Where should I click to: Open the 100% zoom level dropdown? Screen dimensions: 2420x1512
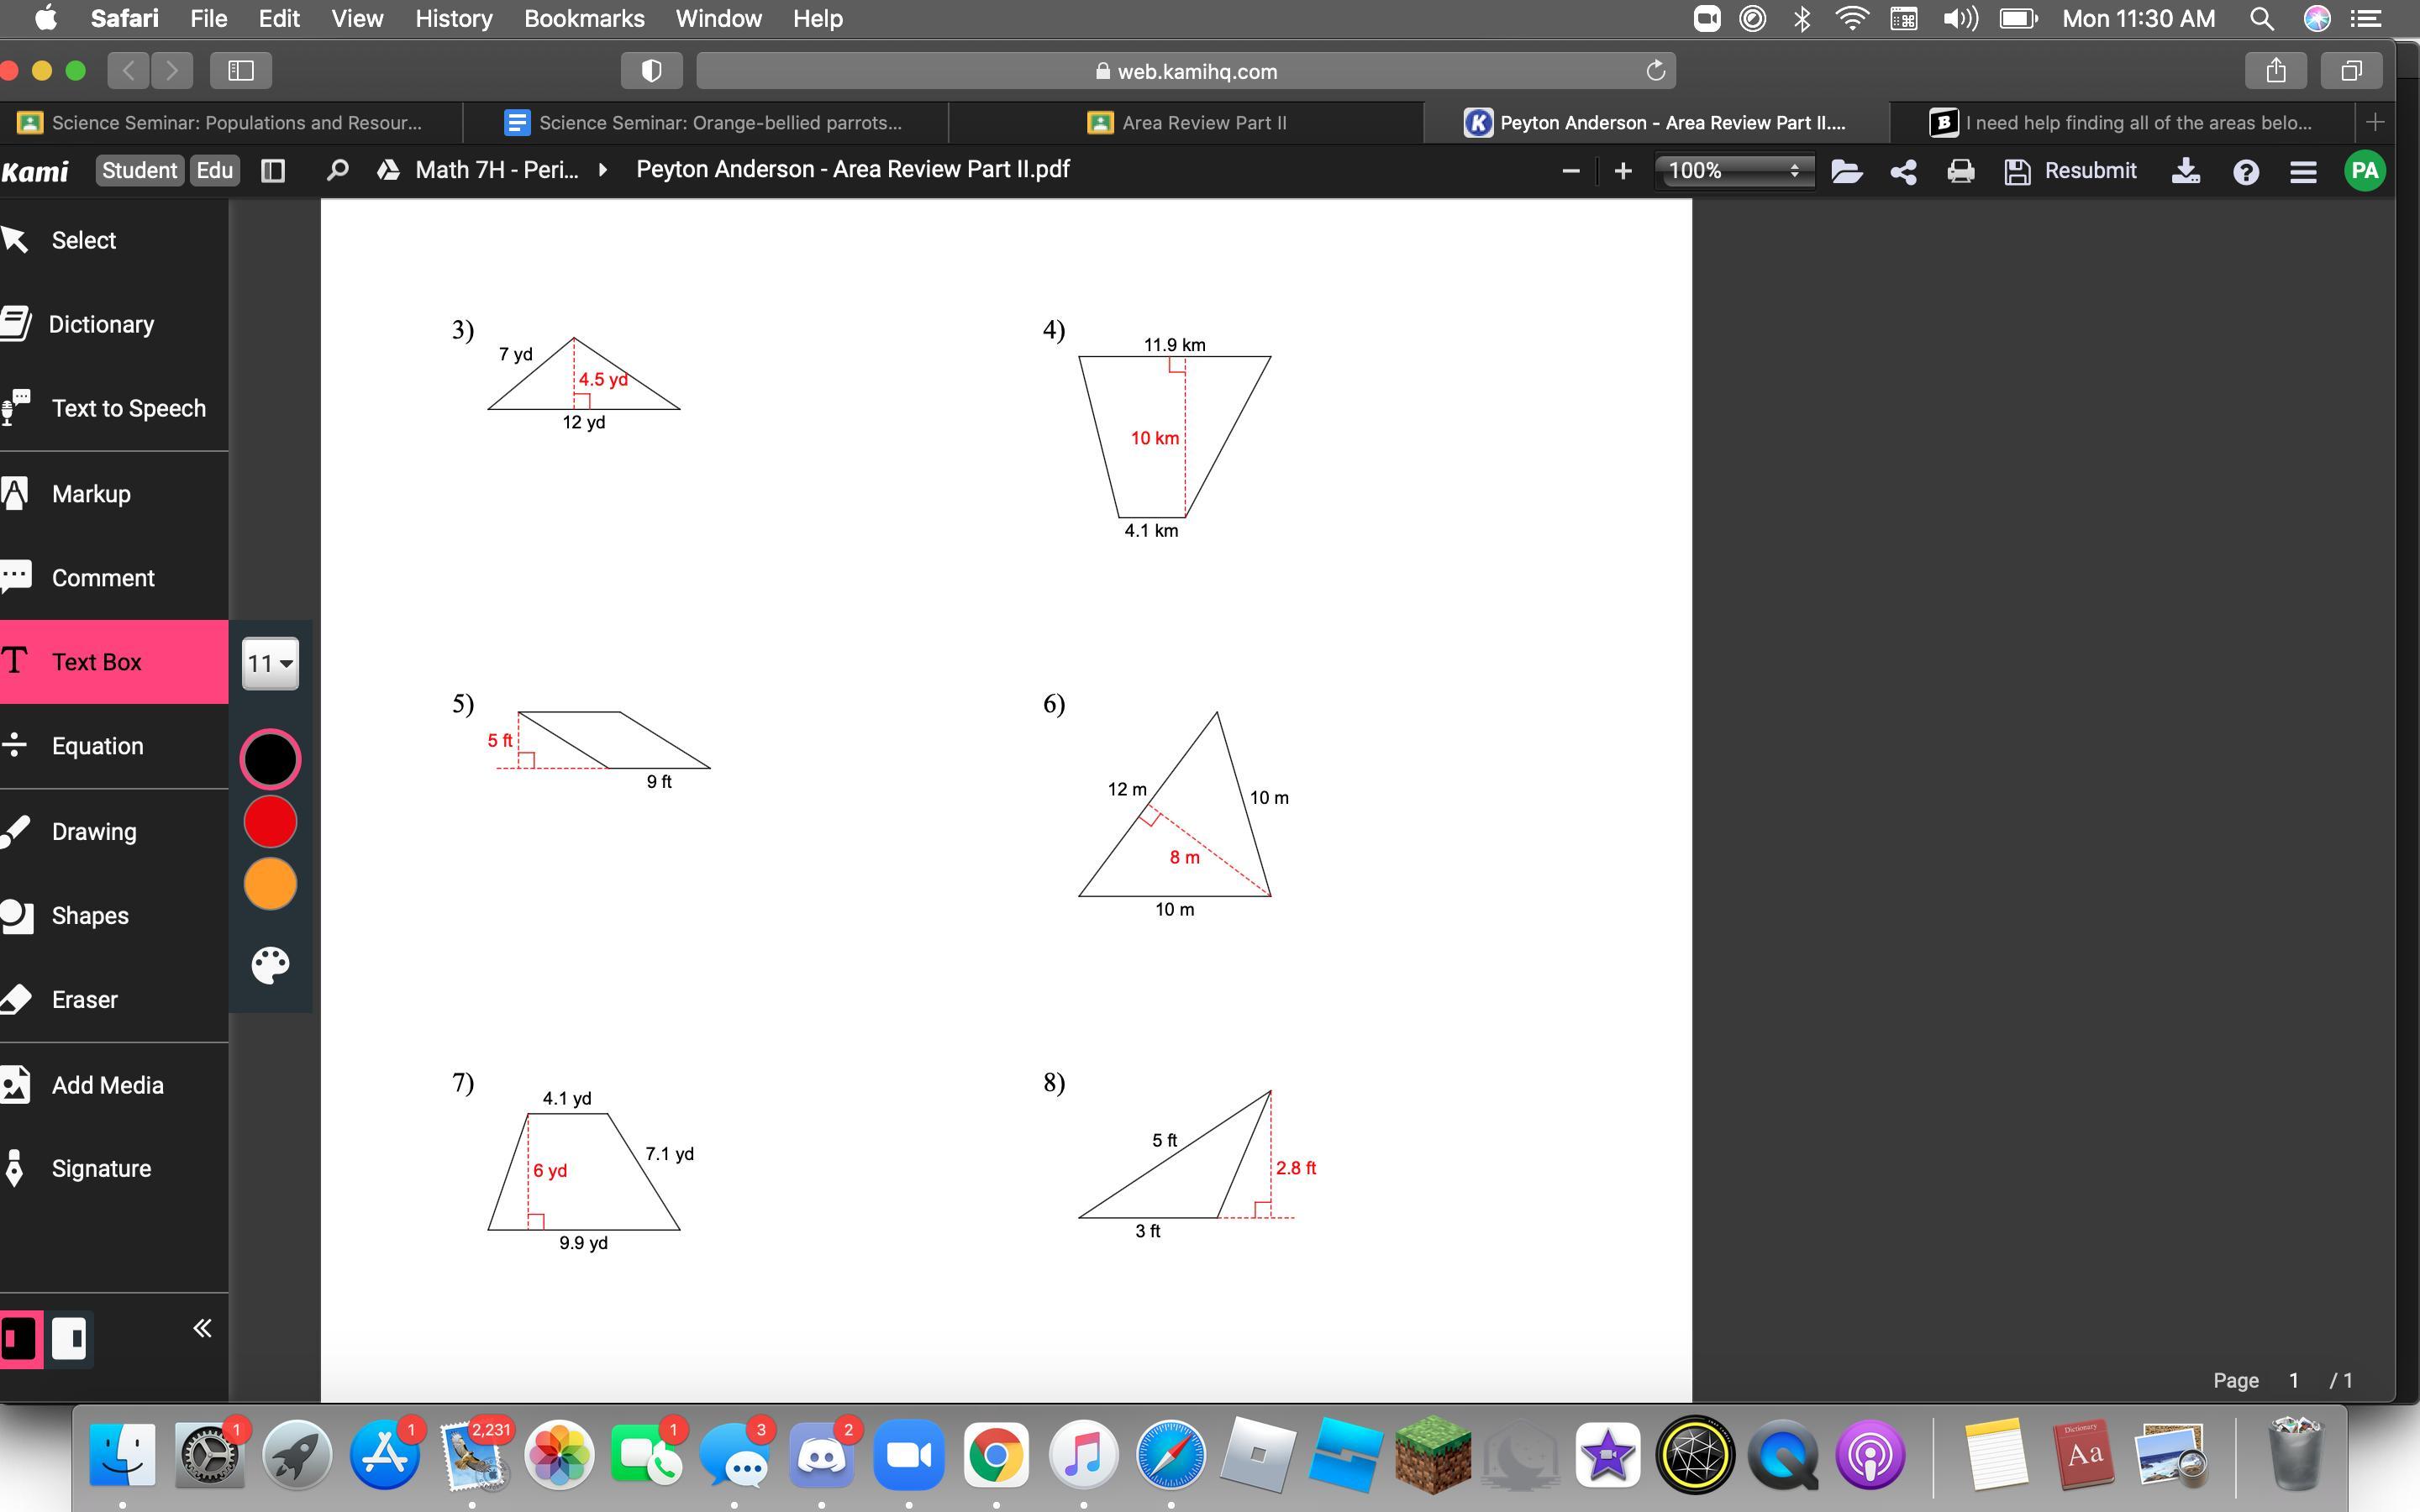(1733, 171)
